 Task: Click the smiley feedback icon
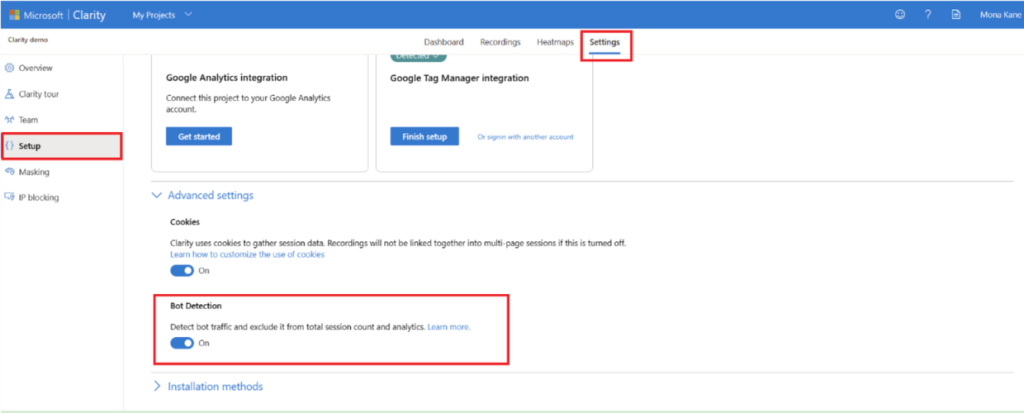(x=899, y=15)
